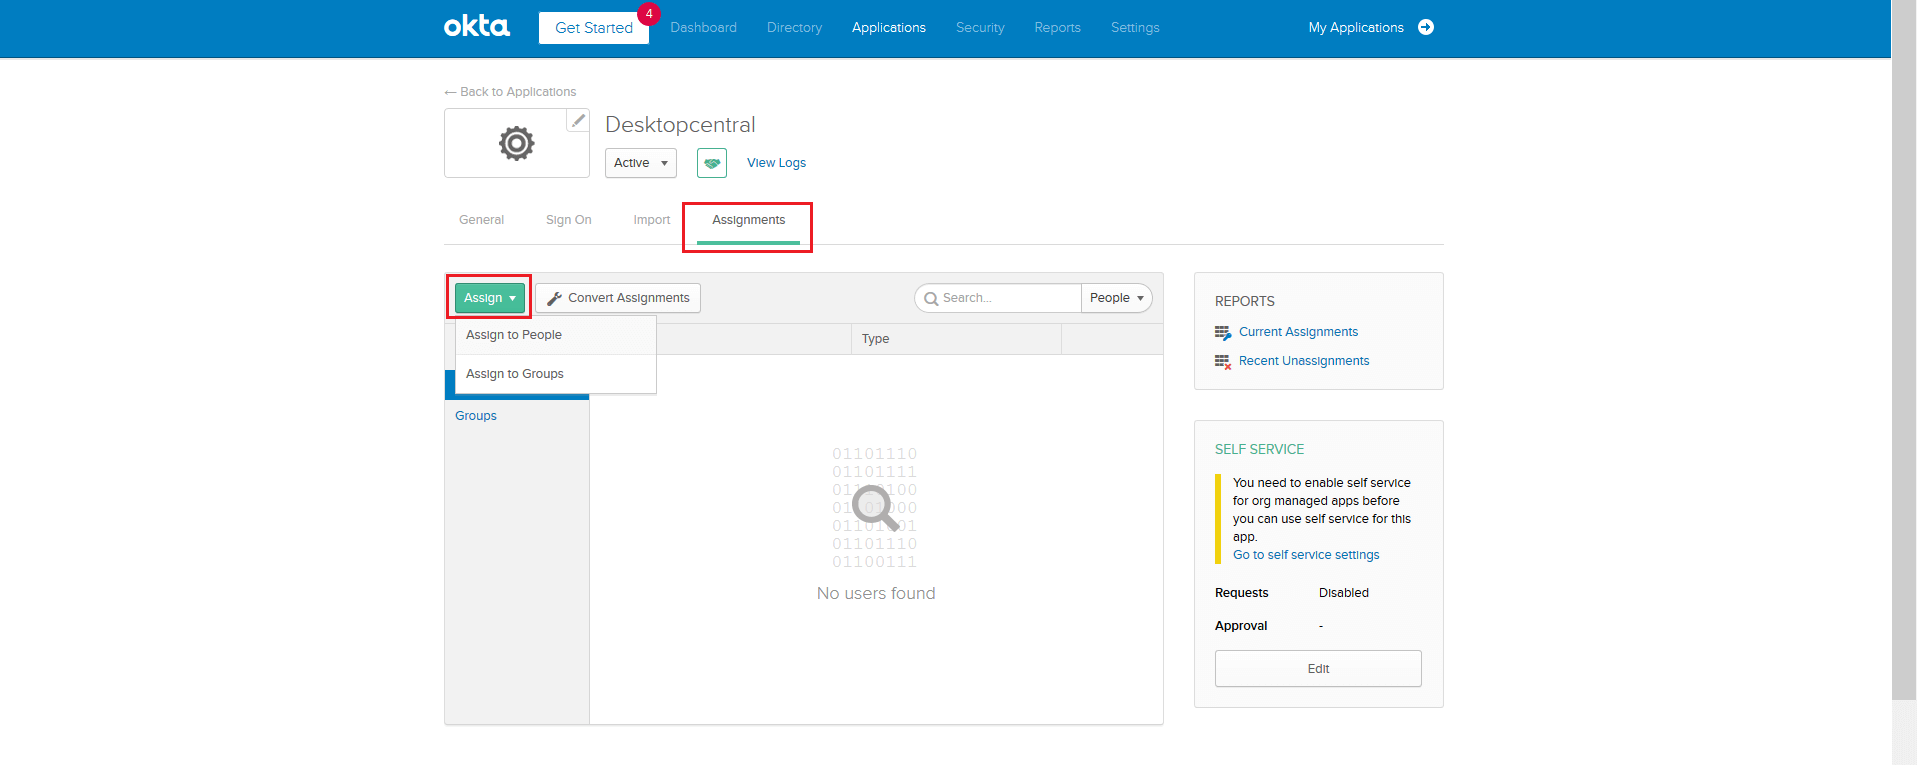Select Groups in the left filter list

click(x=476, y=416)
